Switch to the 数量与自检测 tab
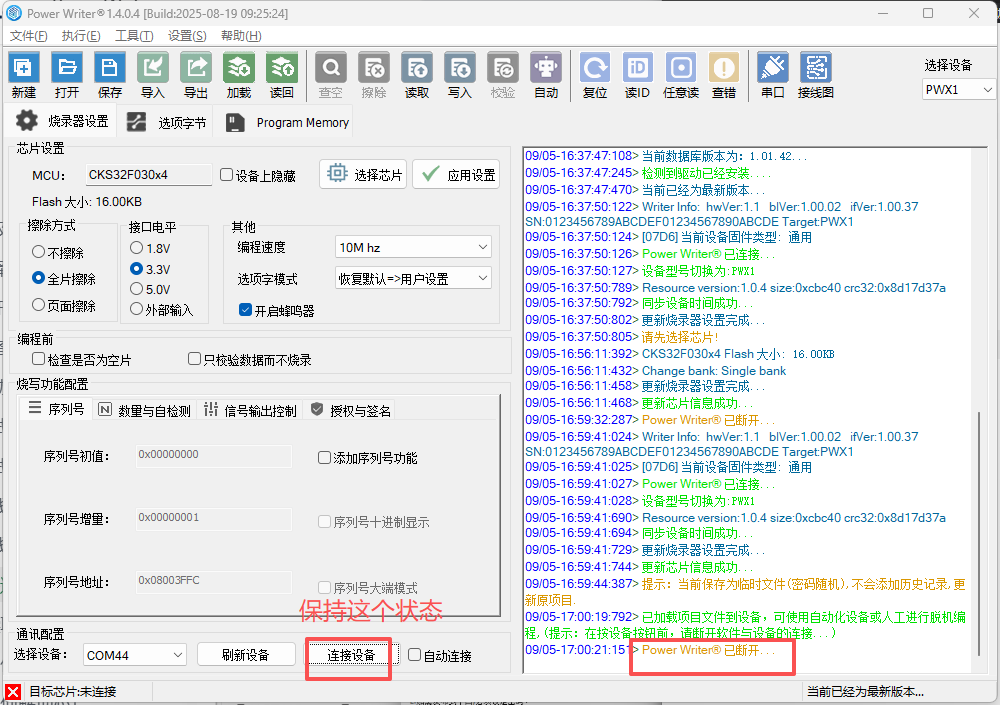This screenshot has width=1000, height=705. coord(145,410)
